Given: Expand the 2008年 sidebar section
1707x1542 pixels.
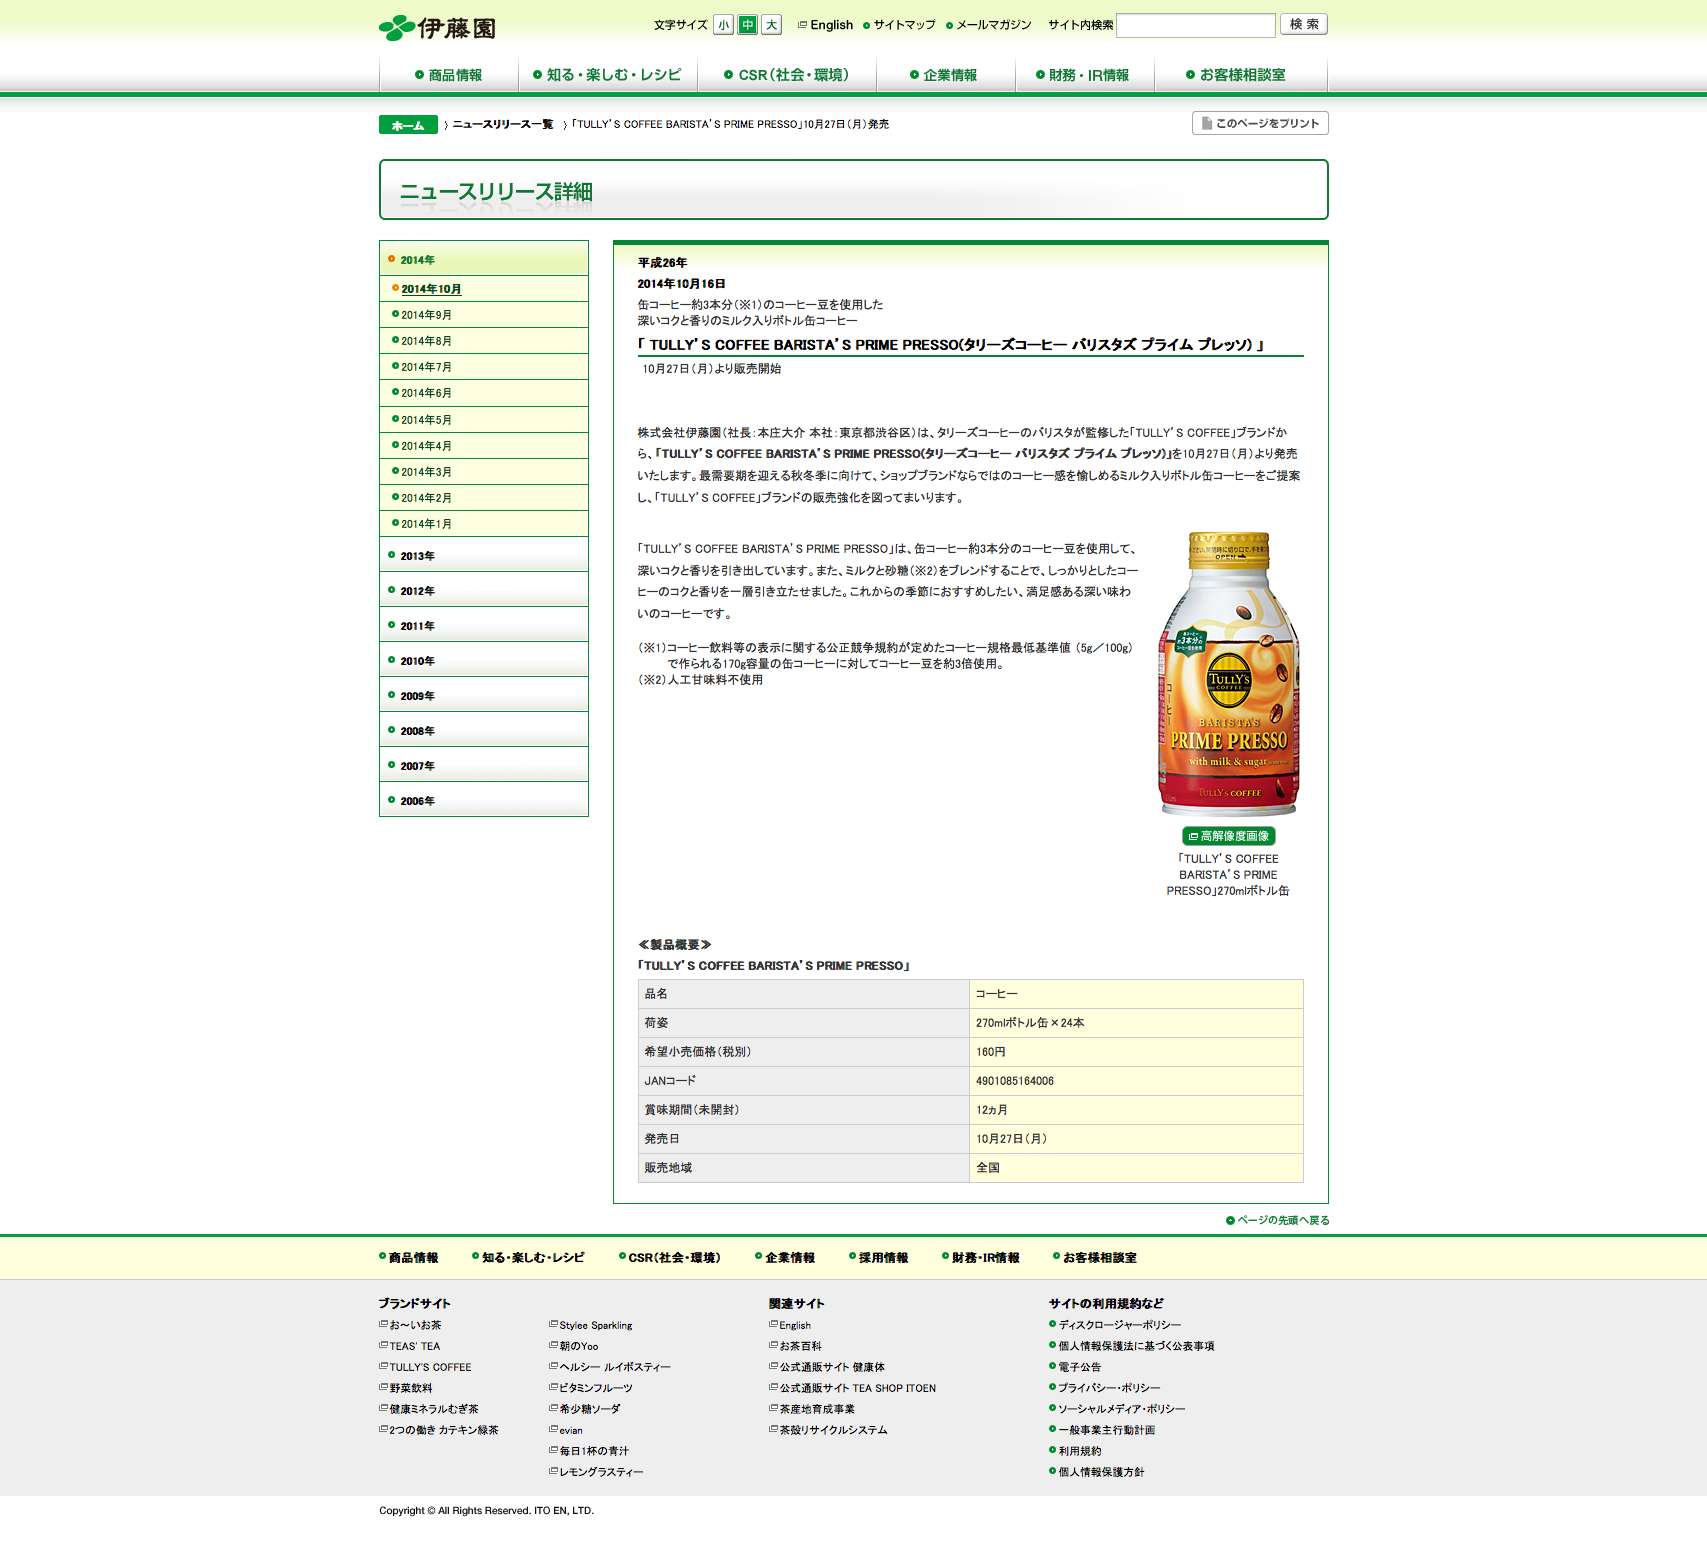Looking at the screenshot, I should (x=484, y=730).
